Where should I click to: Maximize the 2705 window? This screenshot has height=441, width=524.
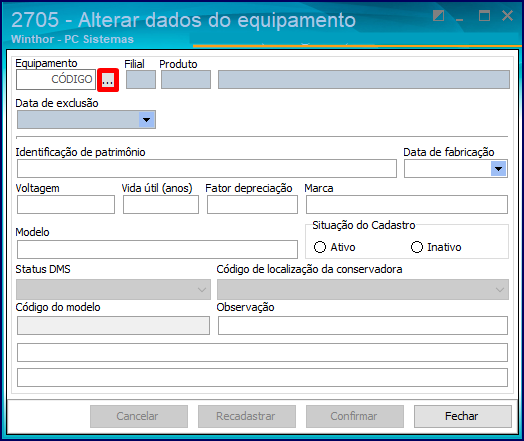pyautogui.click(x=484, y=16)
